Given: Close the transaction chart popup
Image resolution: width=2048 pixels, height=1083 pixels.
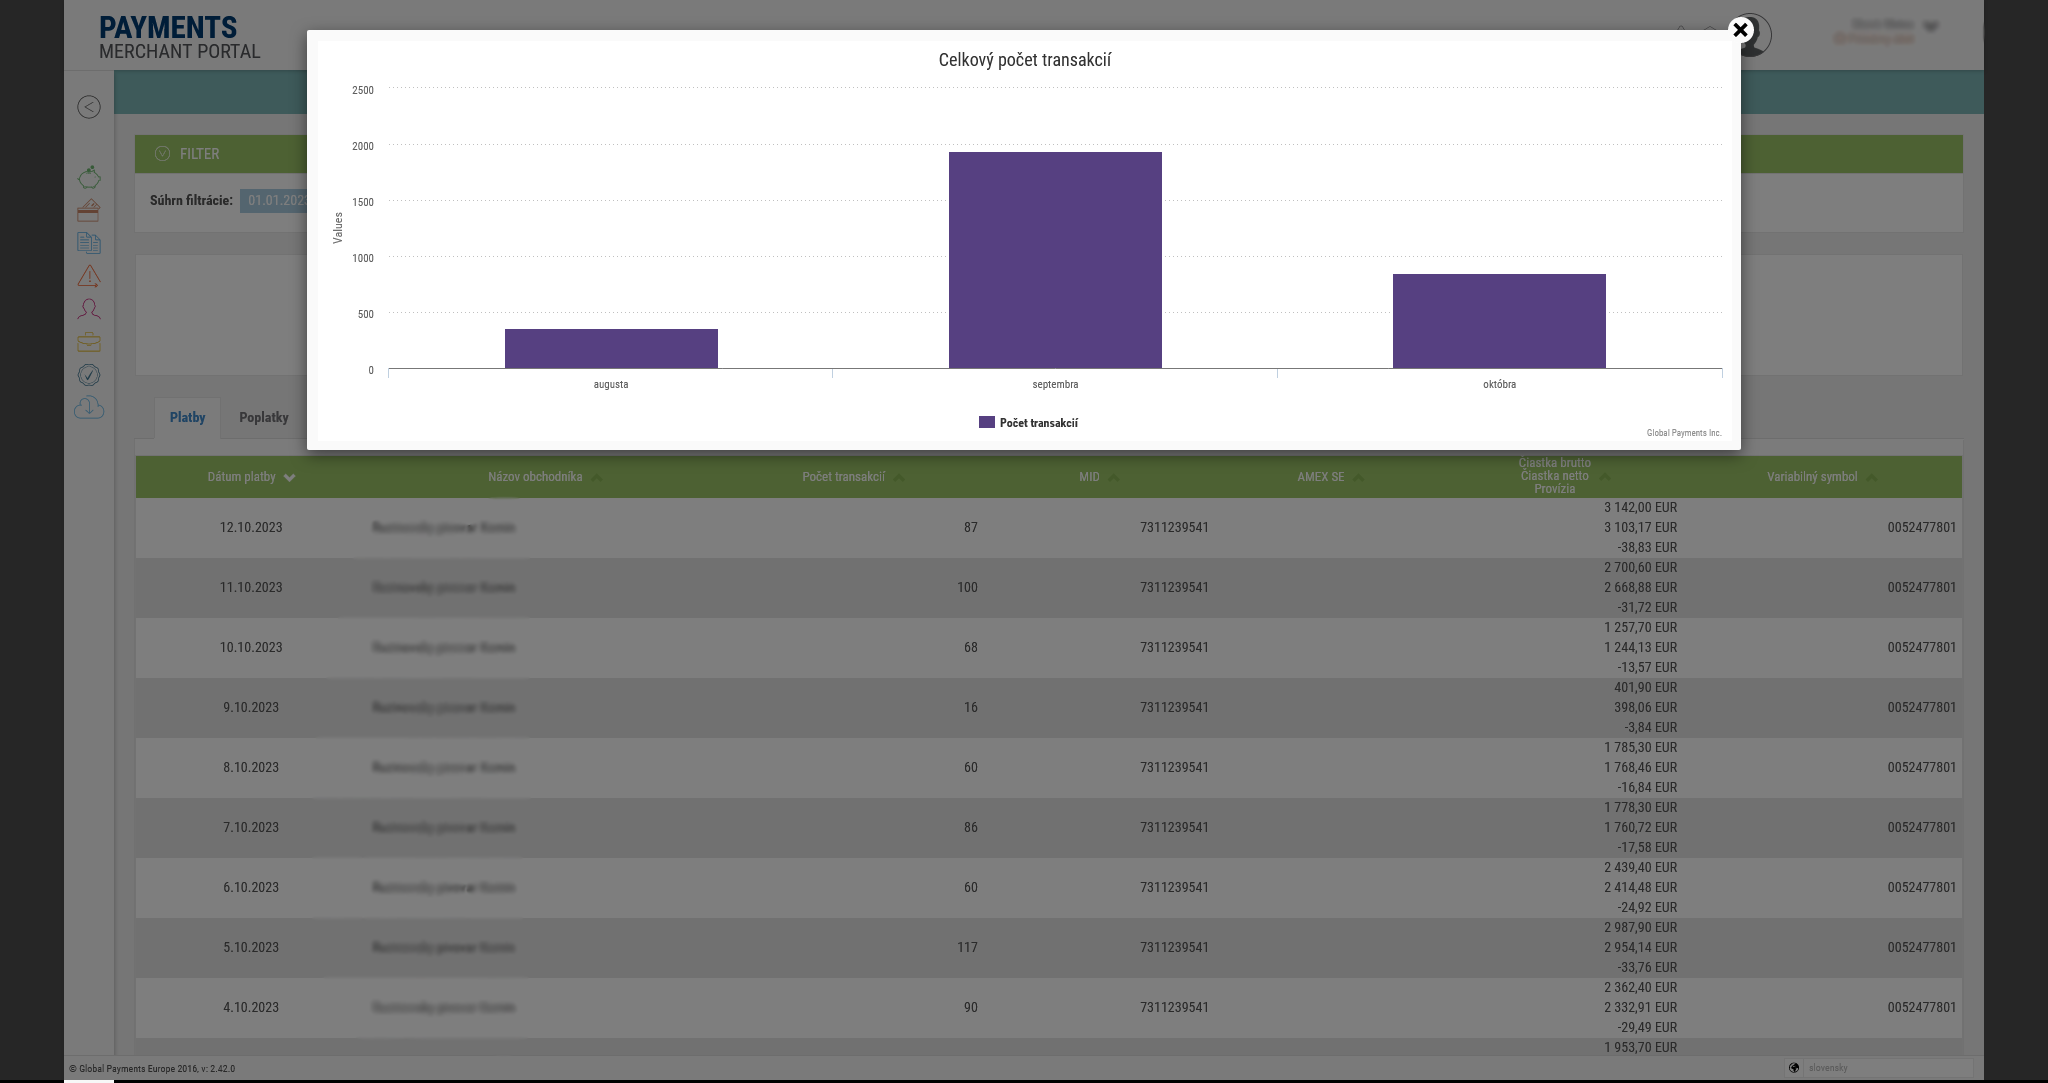Looking at the screenshot, I should (1740, 30).
